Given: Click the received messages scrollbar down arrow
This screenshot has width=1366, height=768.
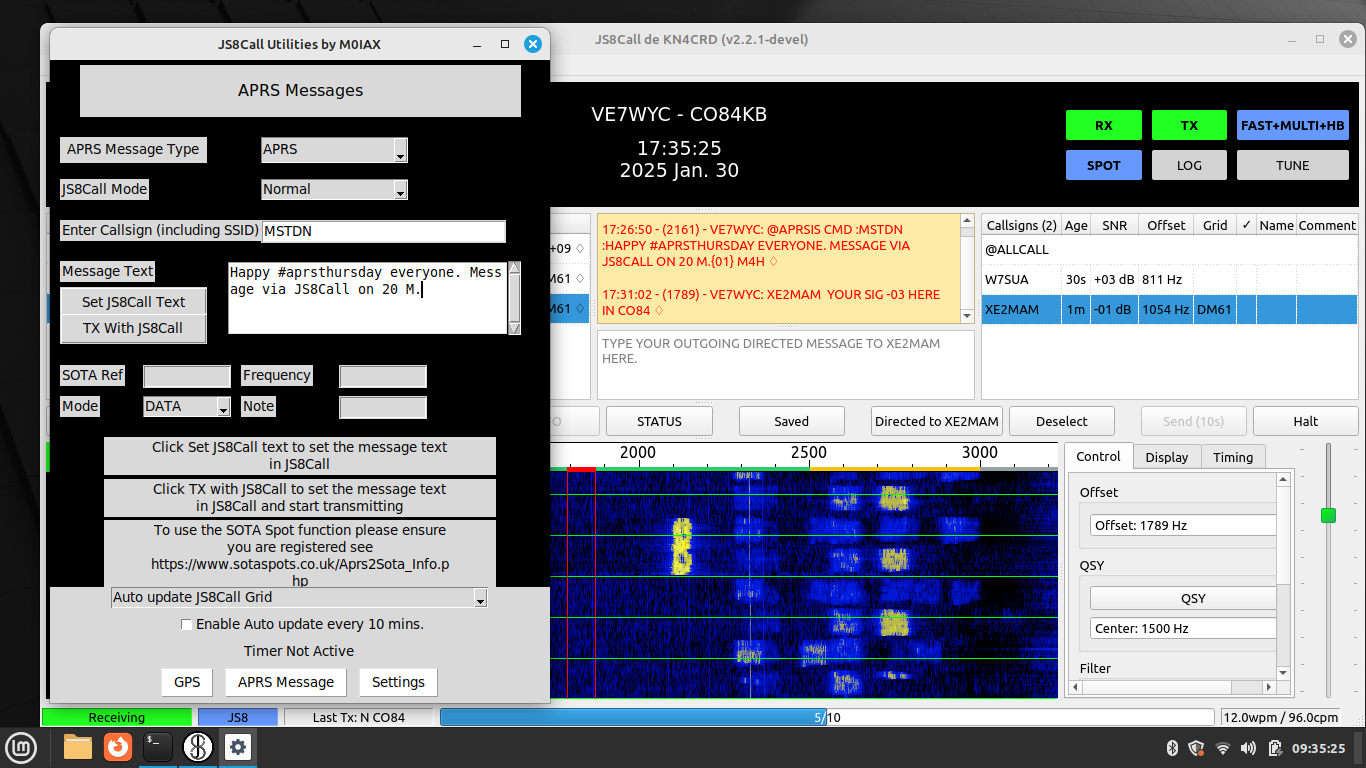Looking at the screenshot, I should (966, 316).
